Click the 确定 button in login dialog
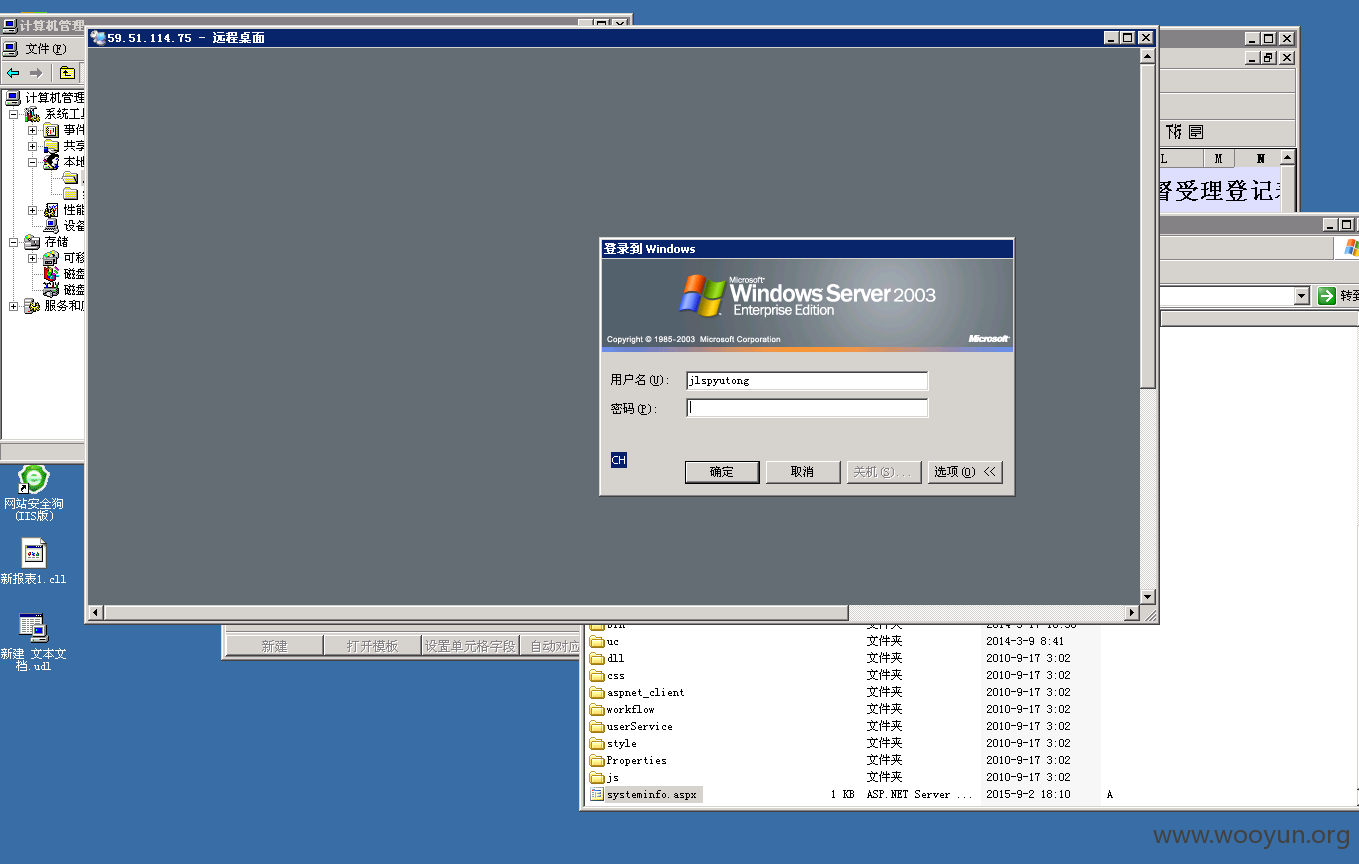 coord(722,472)
